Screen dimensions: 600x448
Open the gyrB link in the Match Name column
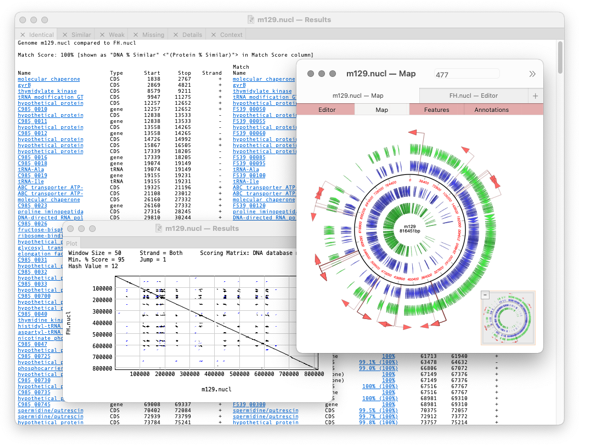point(239,85)
